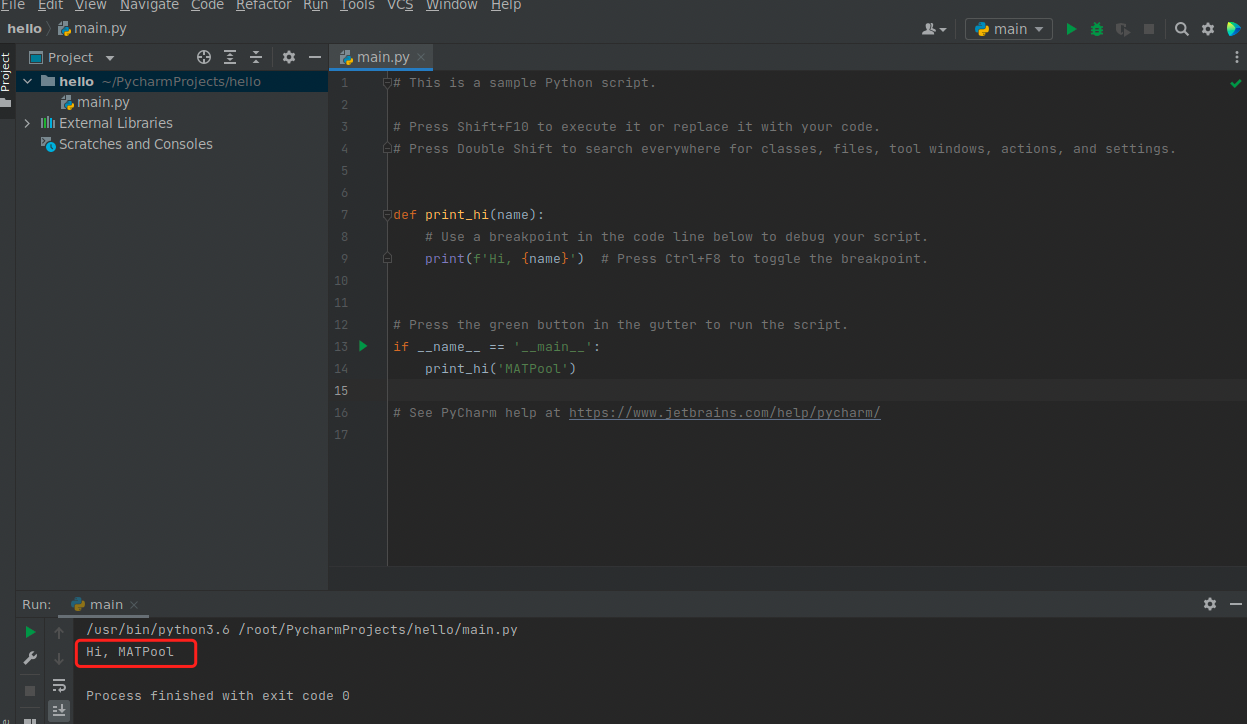Open the Refactor menu
The height and width of the screenshot is (724, 1247).
[263, 5]
